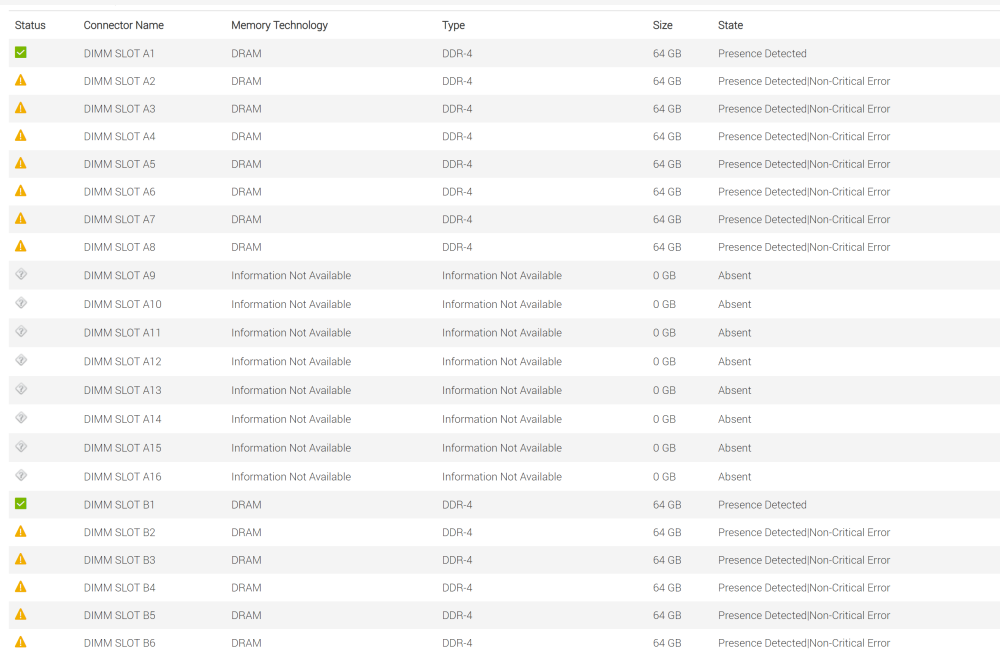Click Presence Detected state for DIMM SLOT B1
The height and width of the screenshot is (649, 1000).
pyautogui.click(x=762, y=505)
